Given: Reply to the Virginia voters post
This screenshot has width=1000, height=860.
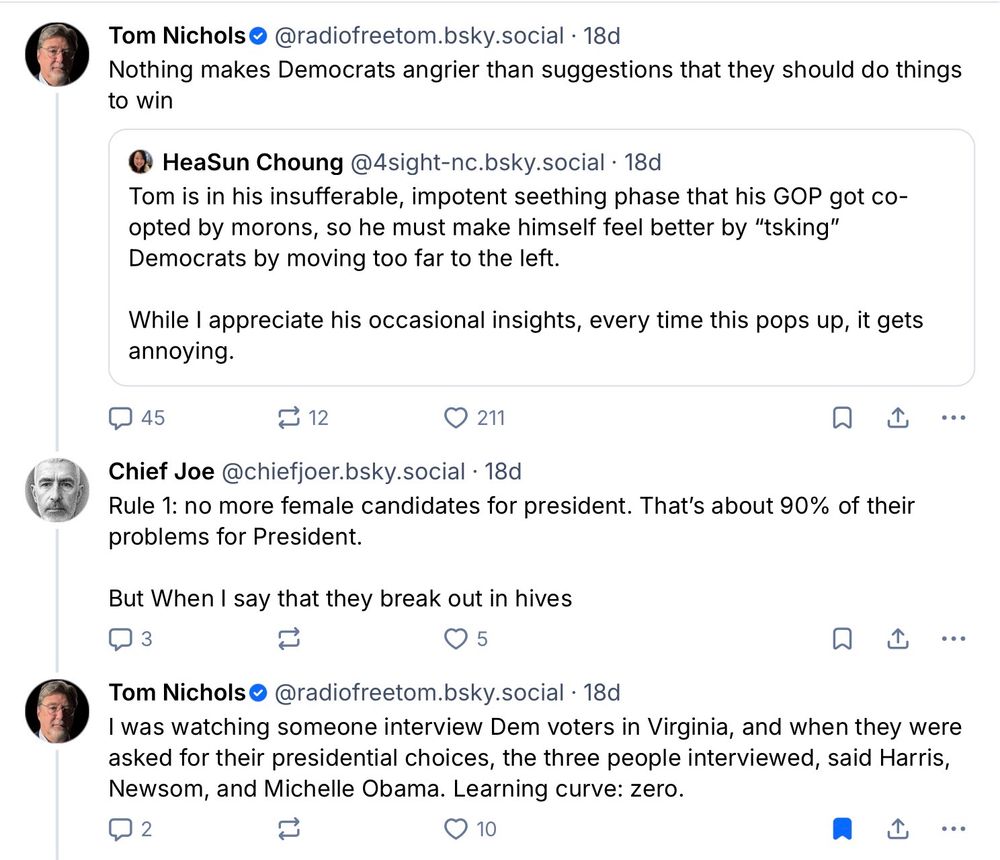Looking at the screenshot, I should [x=121, y=828].
